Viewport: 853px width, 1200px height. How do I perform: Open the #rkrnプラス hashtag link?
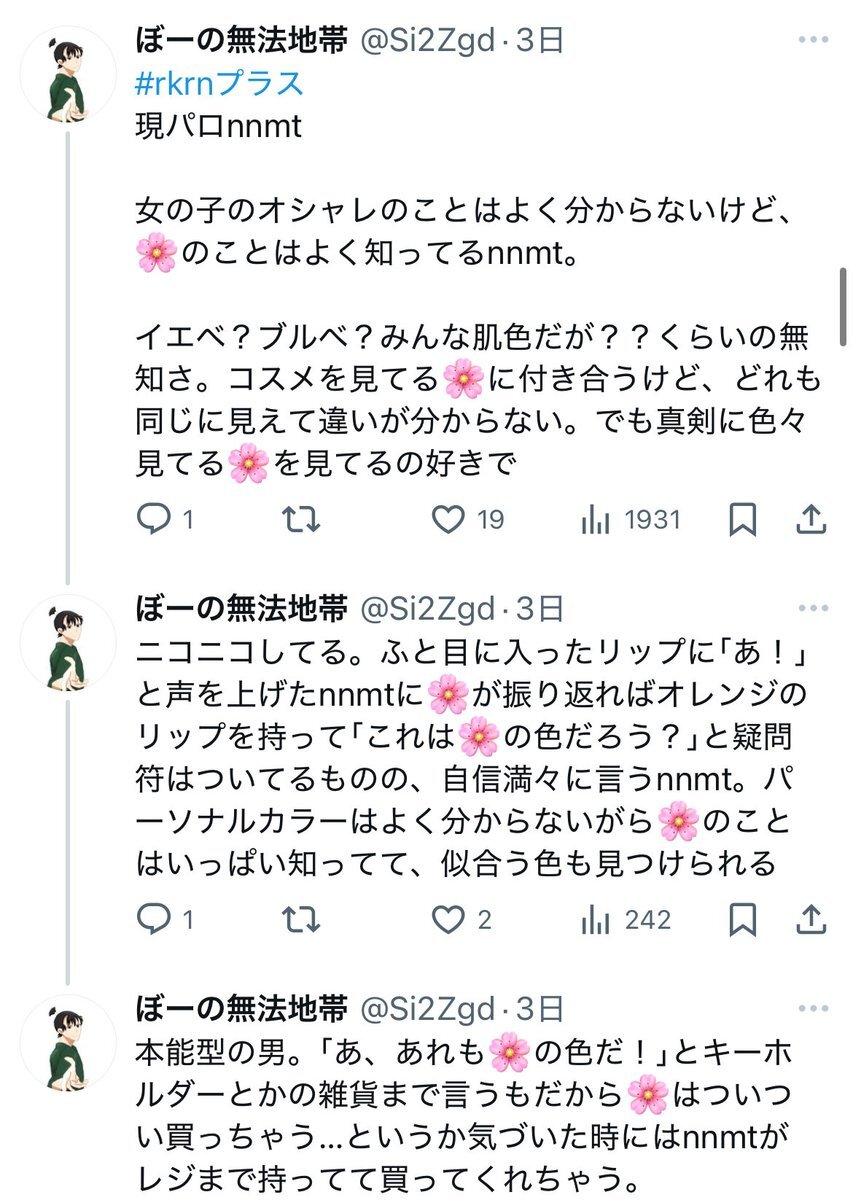[x=219, y=82]
